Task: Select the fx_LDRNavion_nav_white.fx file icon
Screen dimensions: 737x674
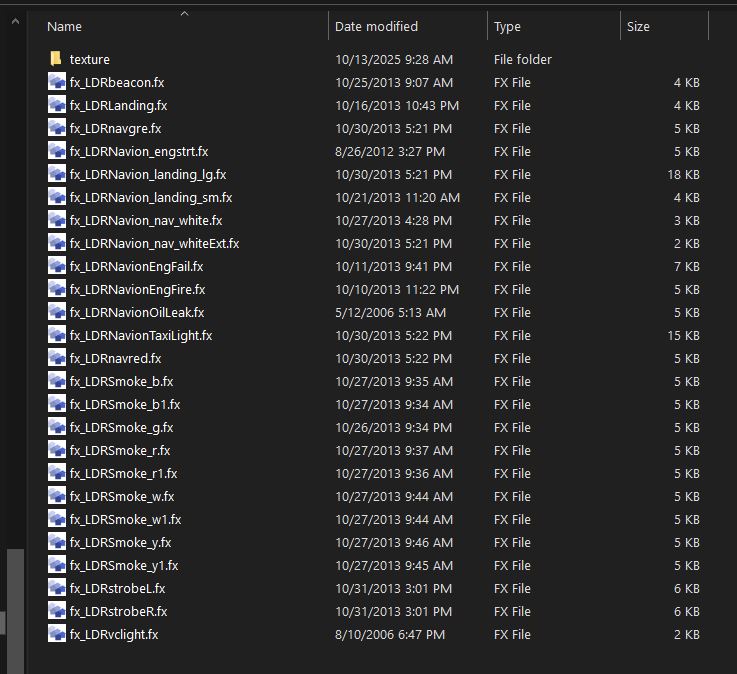Action: [x=57, y=220]
